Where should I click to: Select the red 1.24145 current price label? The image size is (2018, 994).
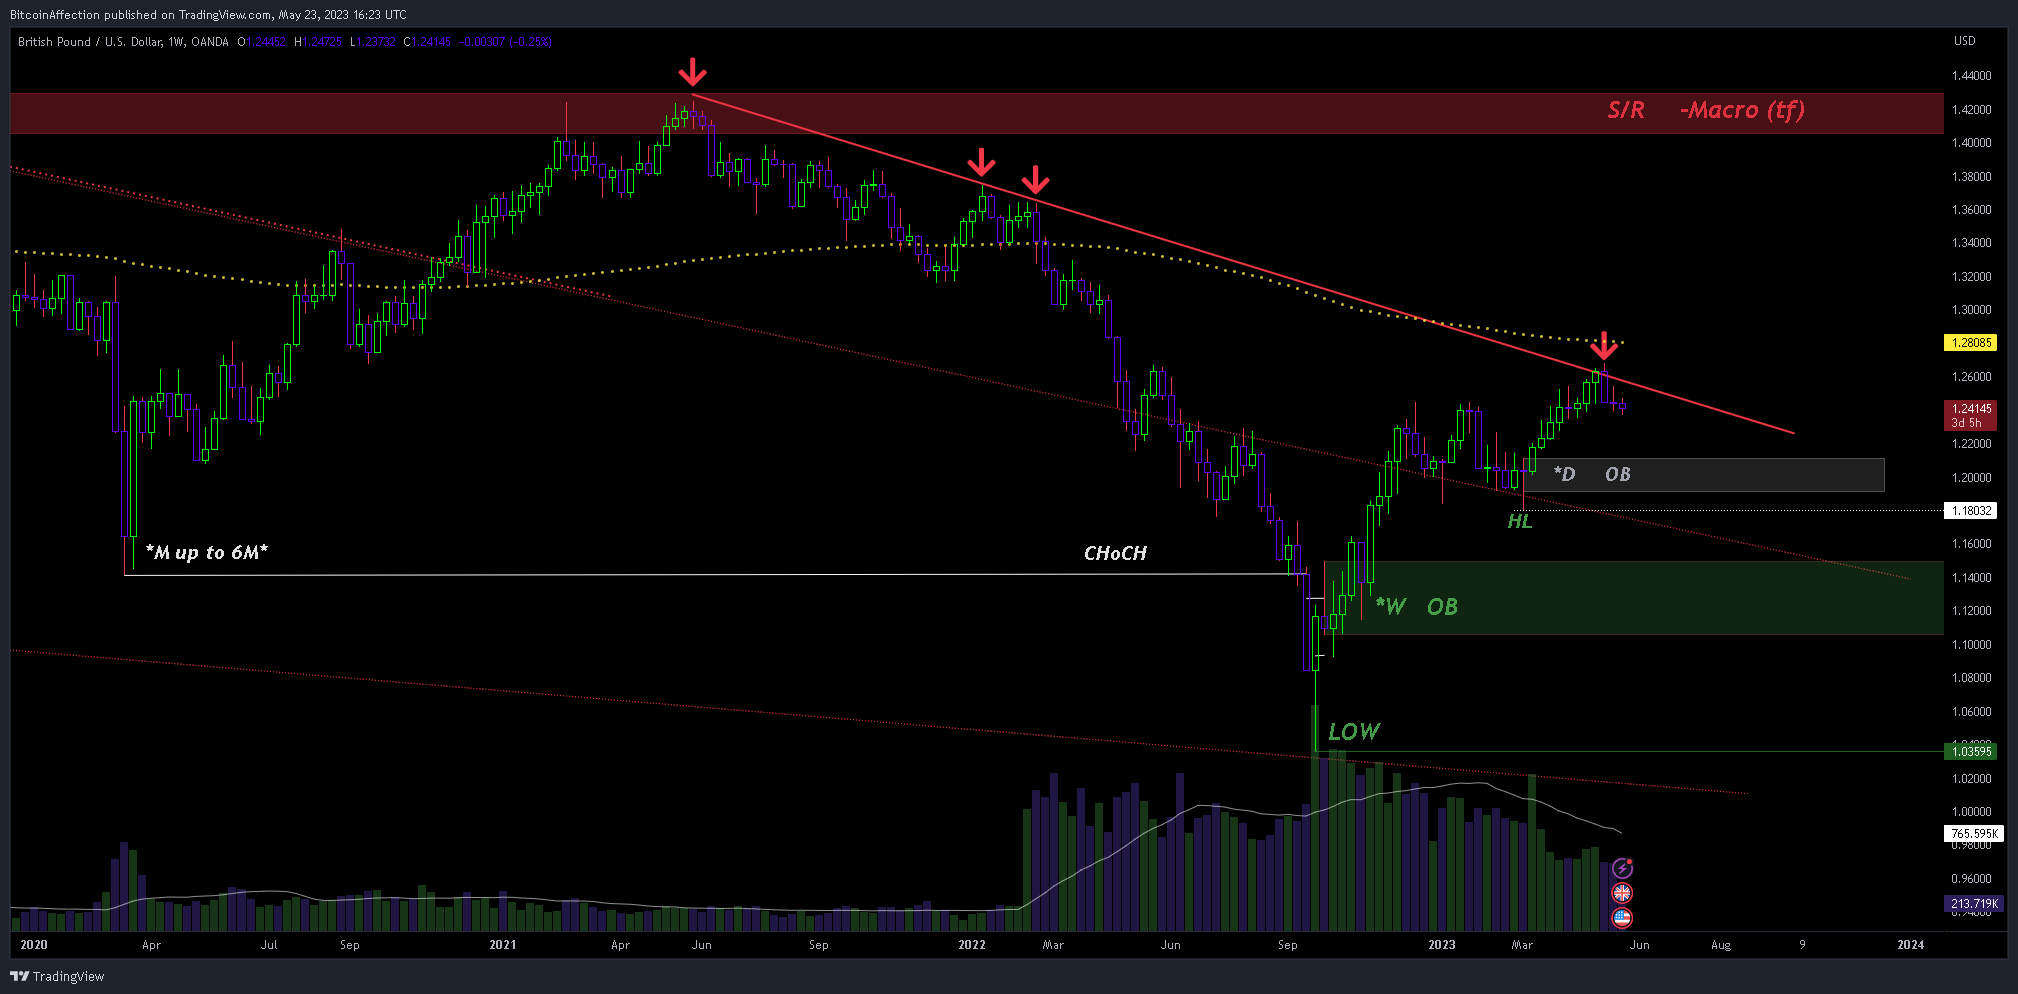pyautogui.click(x=1970, y=415)
